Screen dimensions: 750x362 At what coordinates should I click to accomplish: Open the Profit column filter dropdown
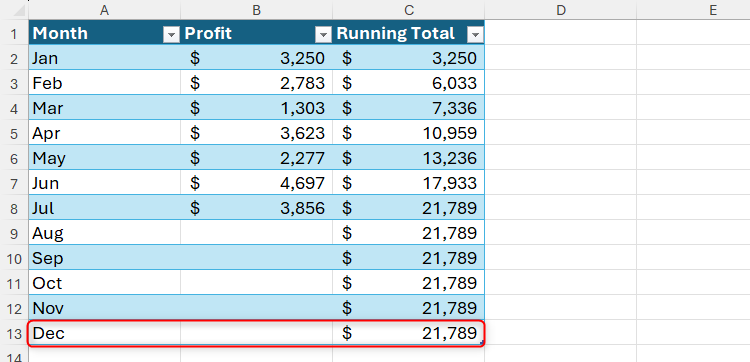point(324,34)
